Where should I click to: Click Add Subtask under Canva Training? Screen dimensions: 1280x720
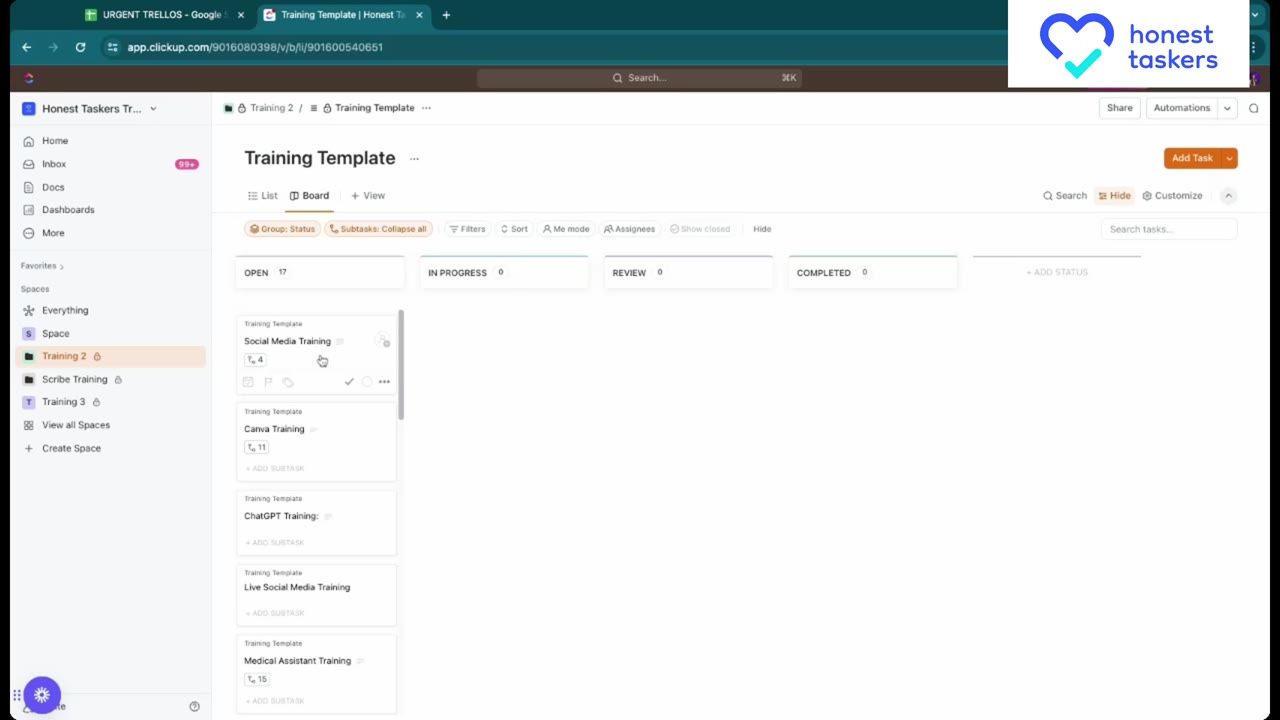point(275,468)
